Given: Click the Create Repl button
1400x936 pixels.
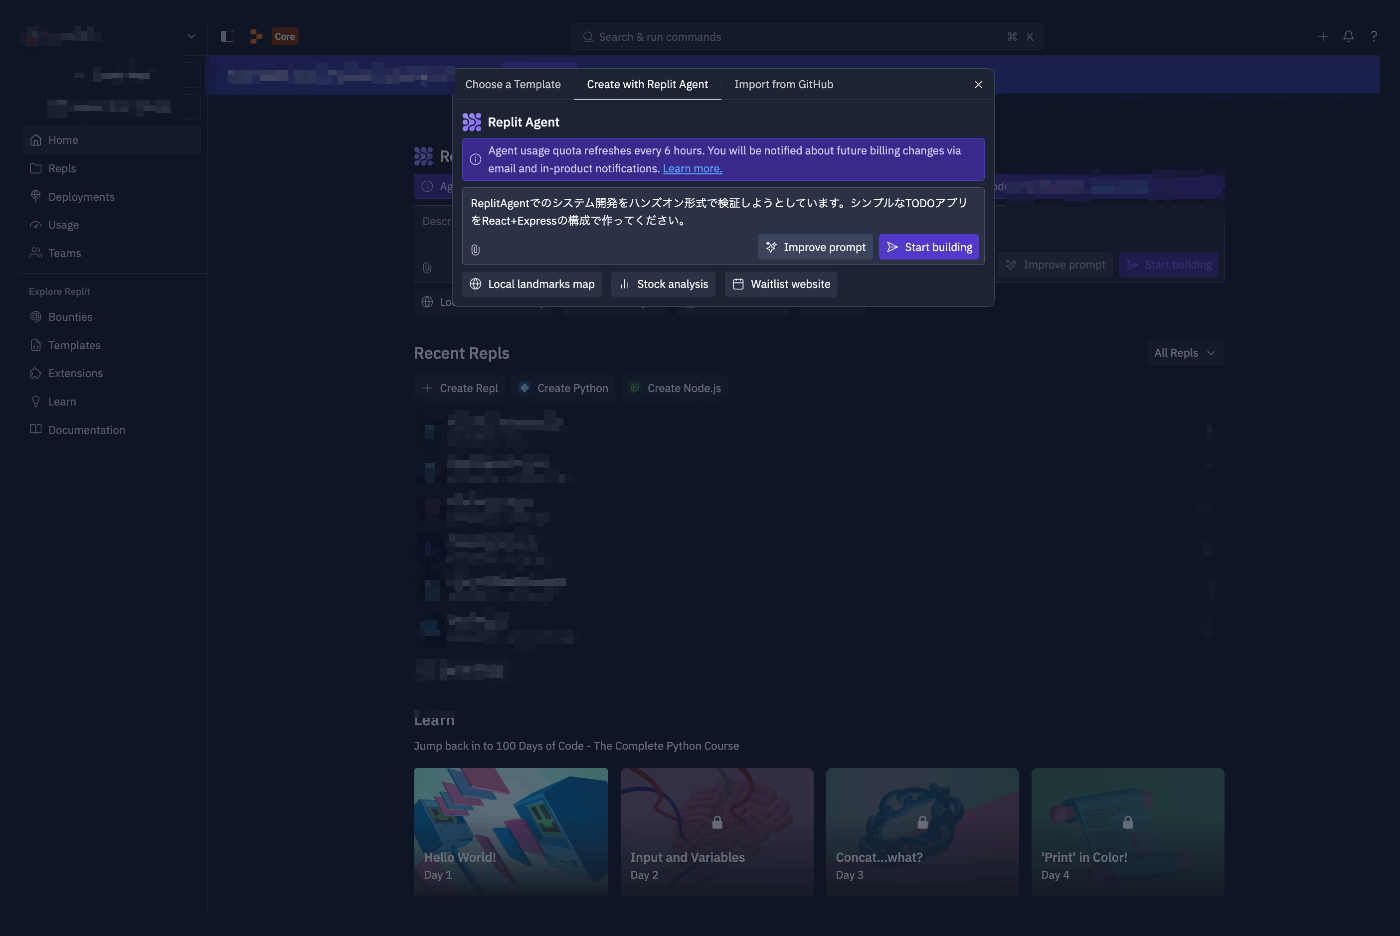Looking at the screenshot, I should point(460,388).
